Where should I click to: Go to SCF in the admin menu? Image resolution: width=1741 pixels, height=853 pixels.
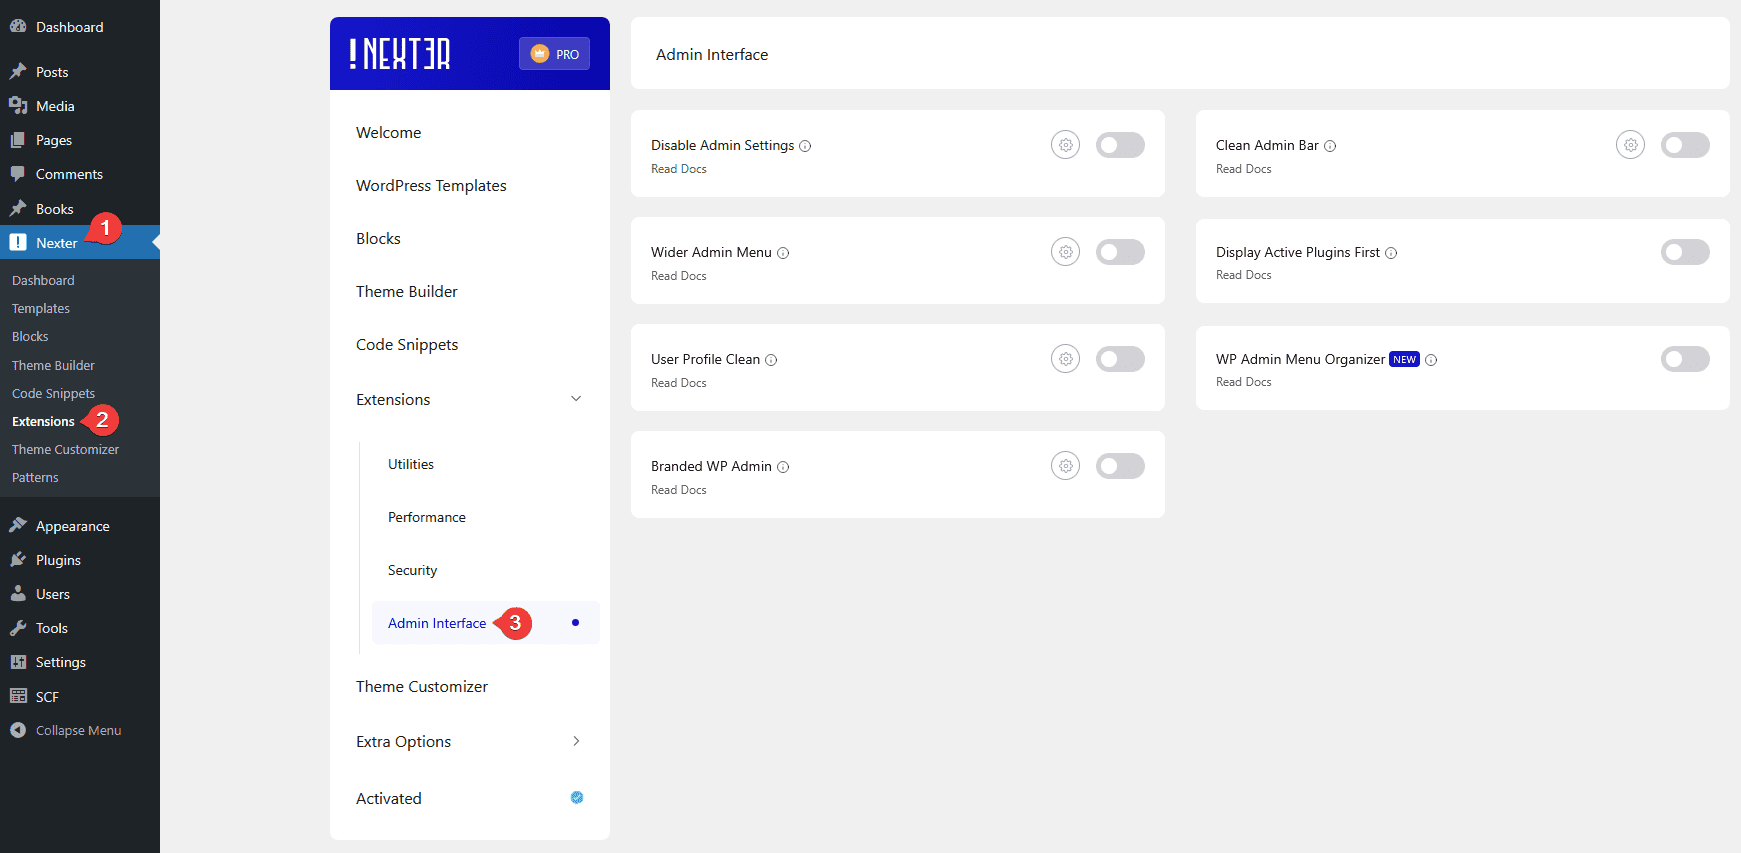tap(47, 697)
